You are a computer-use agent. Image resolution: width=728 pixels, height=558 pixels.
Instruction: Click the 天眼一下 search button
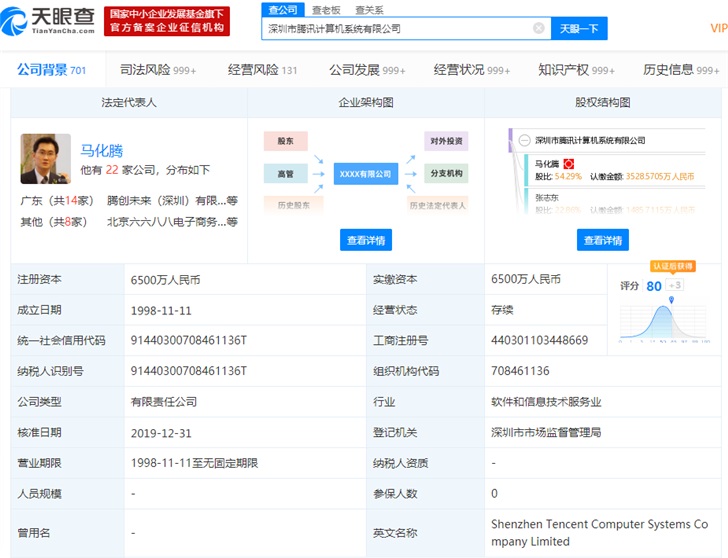579,29
